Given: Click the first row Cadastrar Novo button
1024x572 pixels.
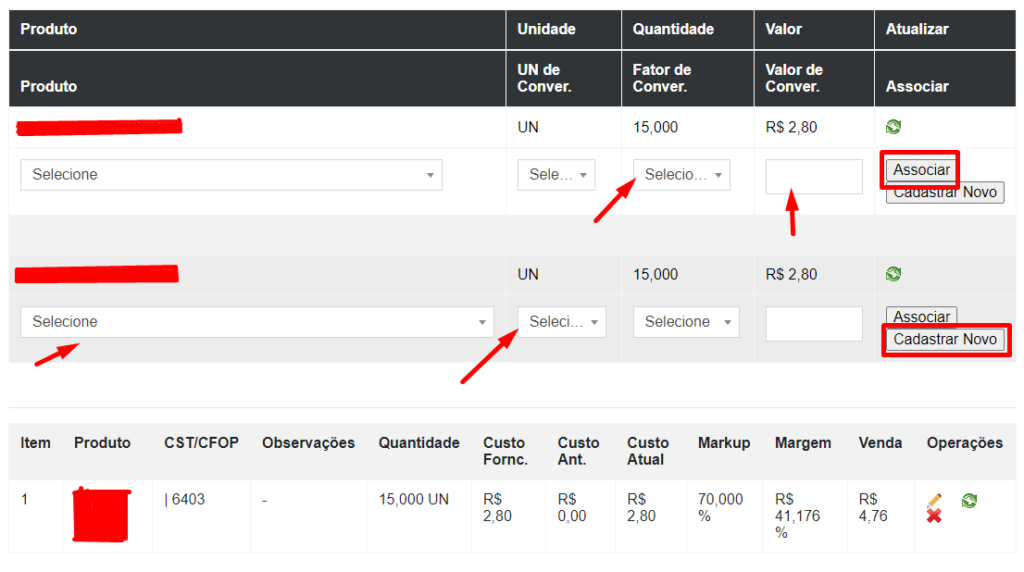Looking at the screenshot, I should [945, 193].
